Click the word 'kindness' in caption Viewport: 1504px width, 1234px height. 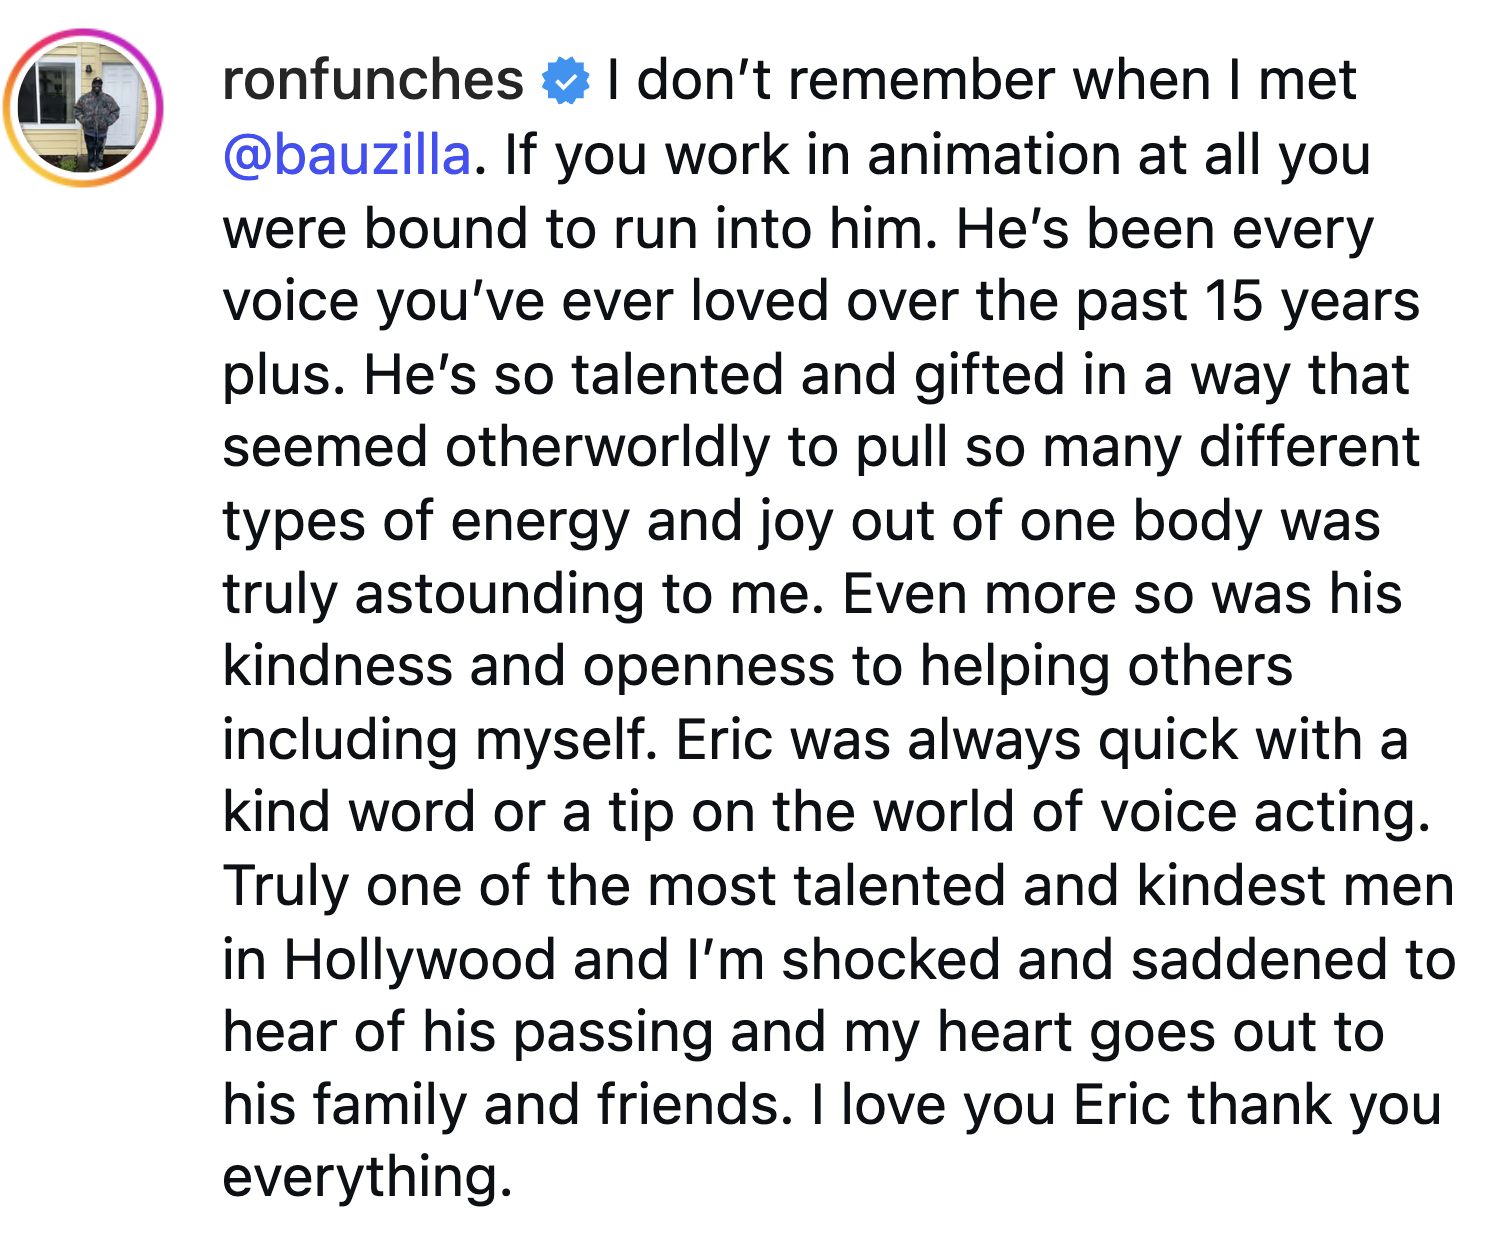click(337, 667)
